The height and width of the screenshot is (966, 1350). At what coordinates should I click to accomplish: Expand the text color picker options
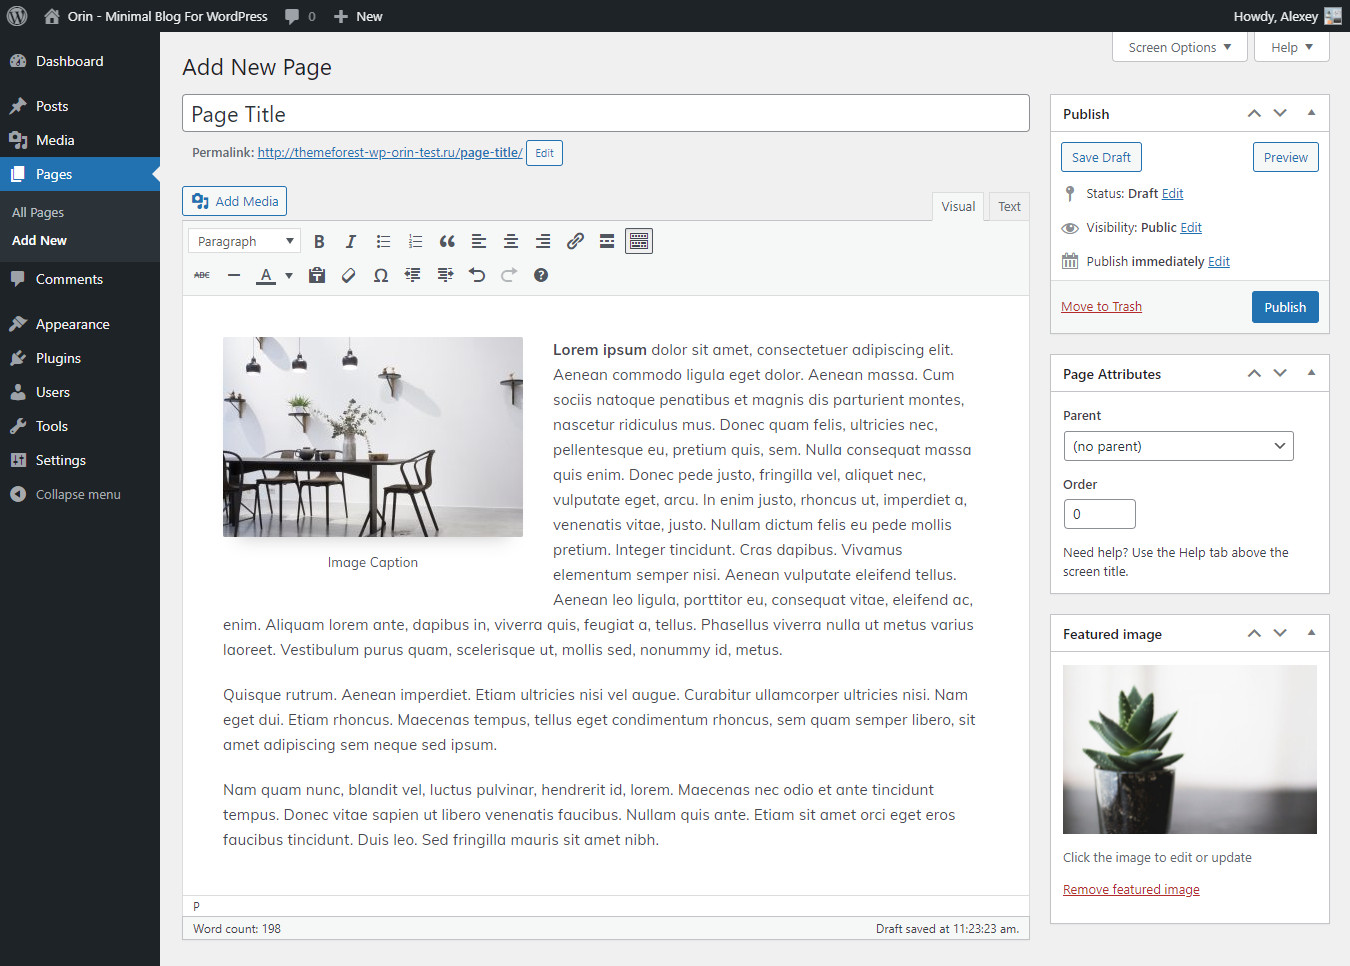(x=288, y=274)
